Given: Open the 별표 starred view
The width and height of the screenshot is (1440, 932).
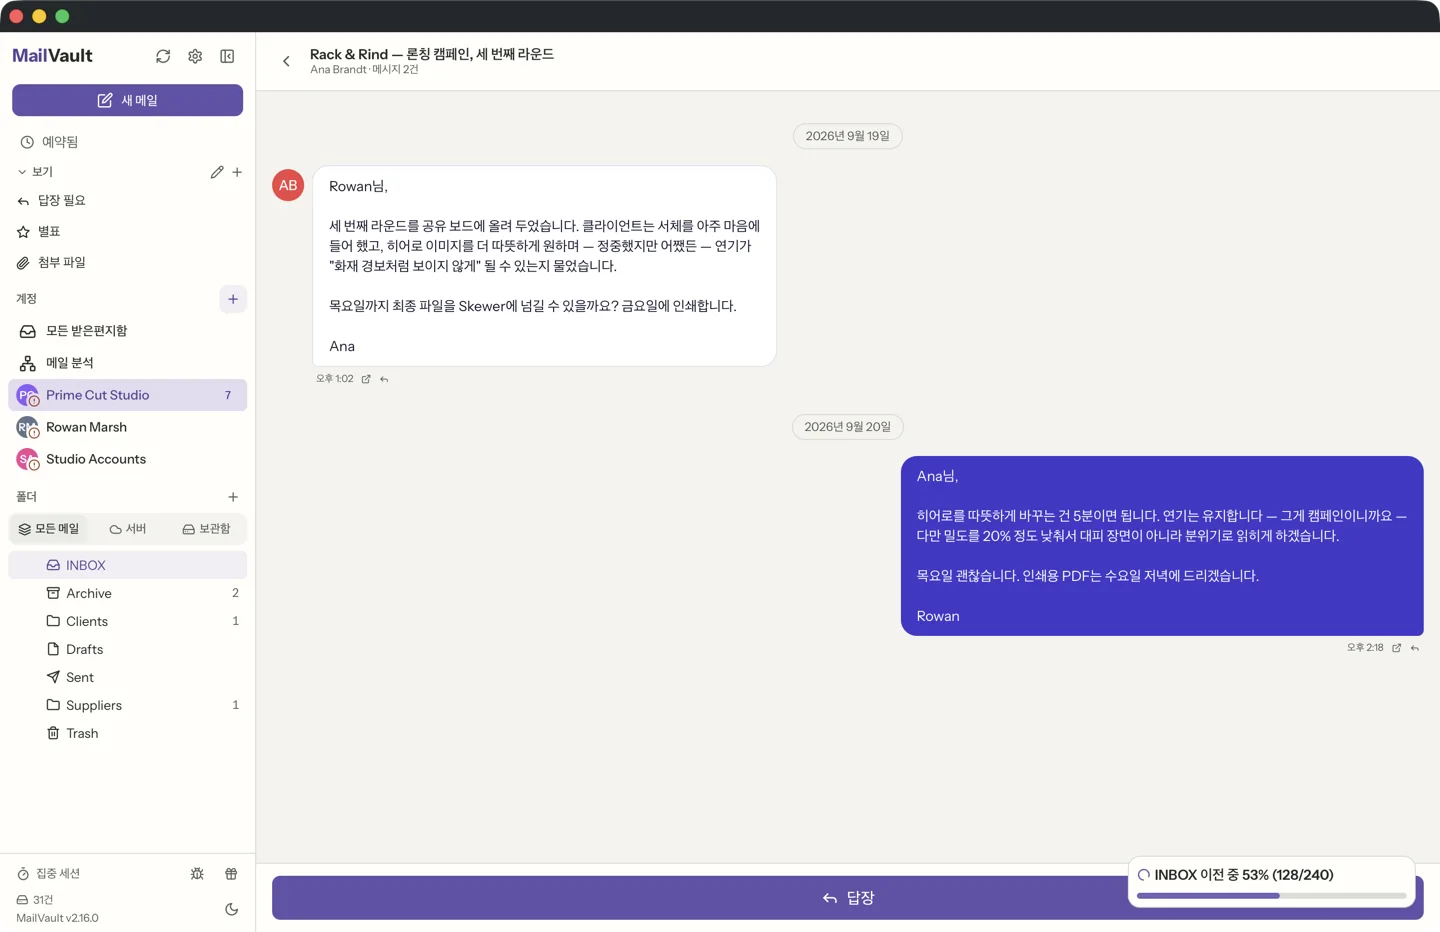Looking at the screenshot, I should coord(128,232).
